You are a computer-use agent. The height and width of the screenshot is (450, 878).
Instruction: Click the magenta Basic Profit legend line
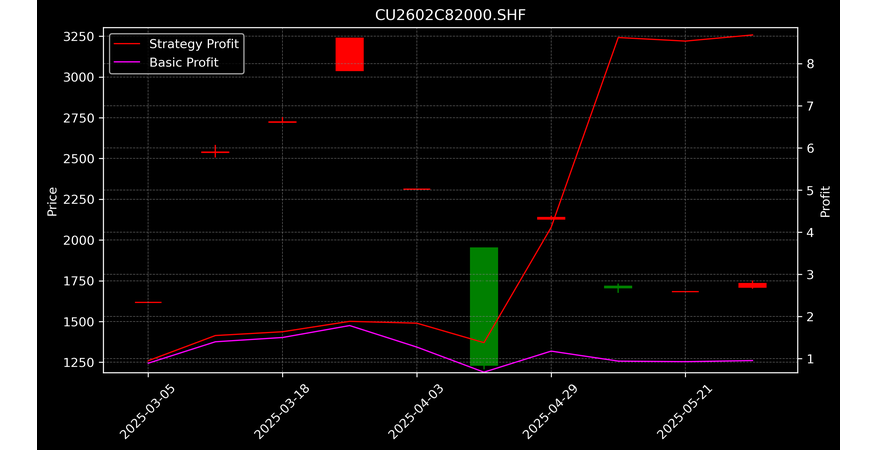[127, 63]
